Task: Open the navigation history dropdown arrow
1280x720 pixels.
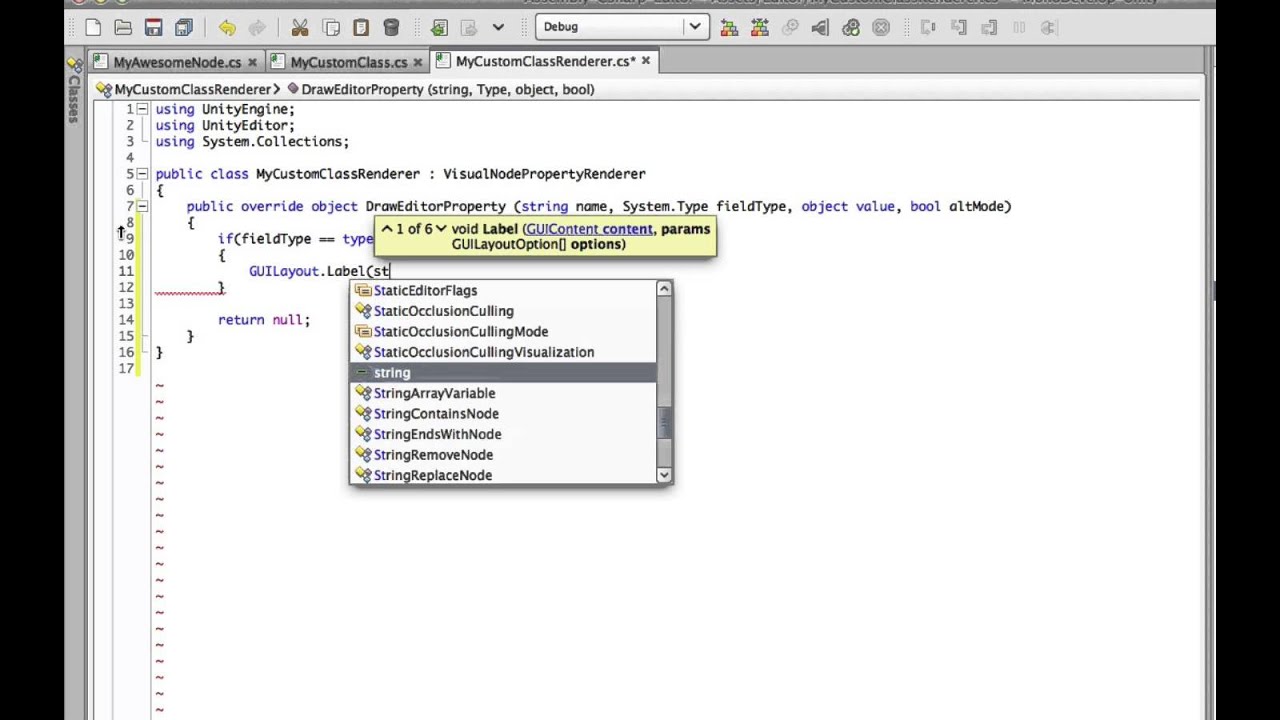Action: point(498,27)
